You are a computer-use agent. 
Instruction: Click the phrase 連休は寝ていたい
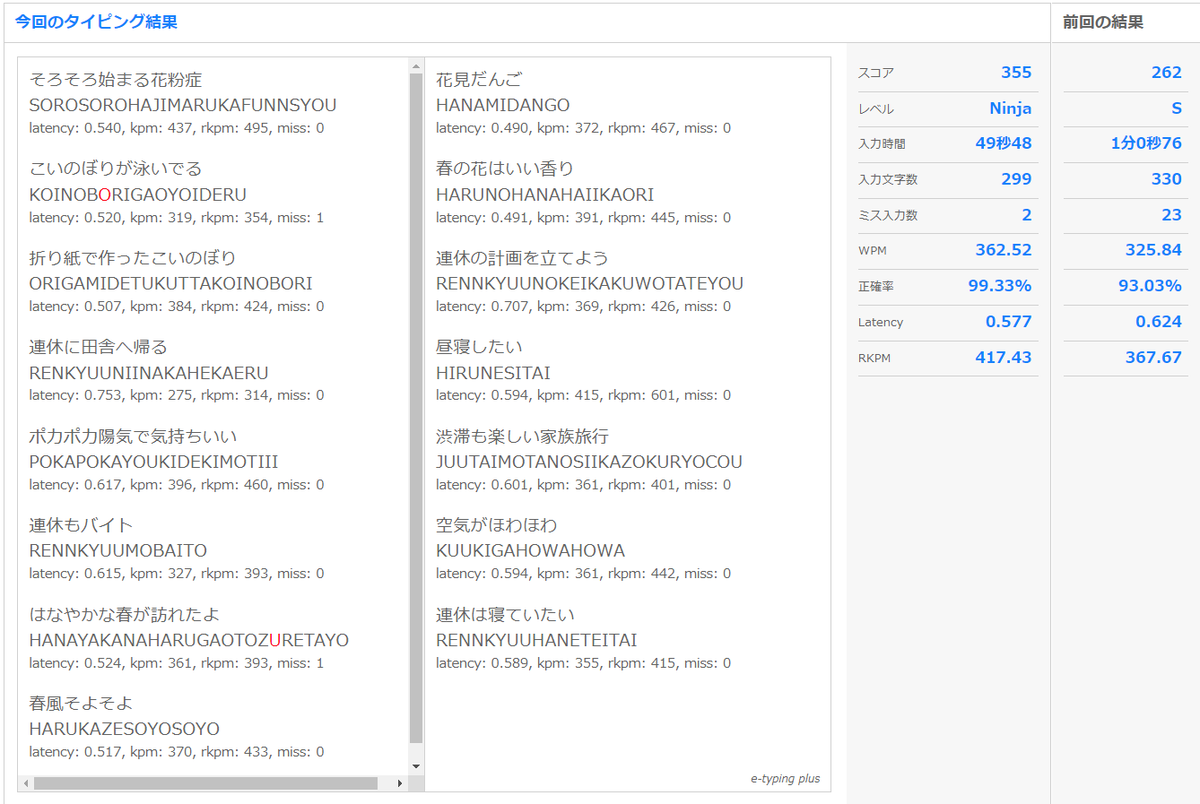pos(505,614)
